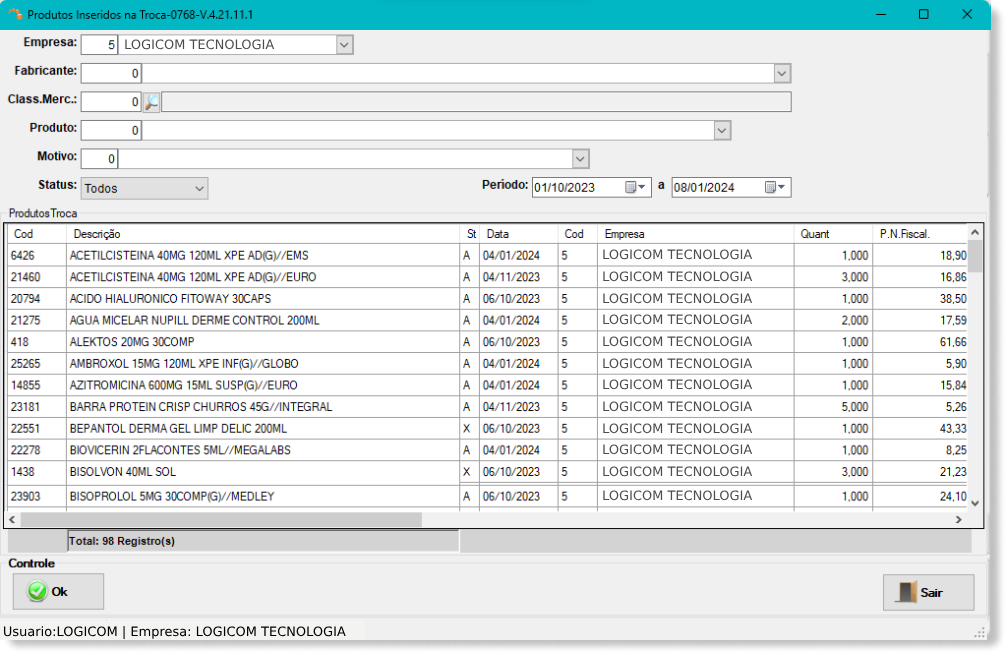Expand the Empresa dropdown list
Image resolution: width=1006 pixels, height=654 pixels.
pos(344,45)
